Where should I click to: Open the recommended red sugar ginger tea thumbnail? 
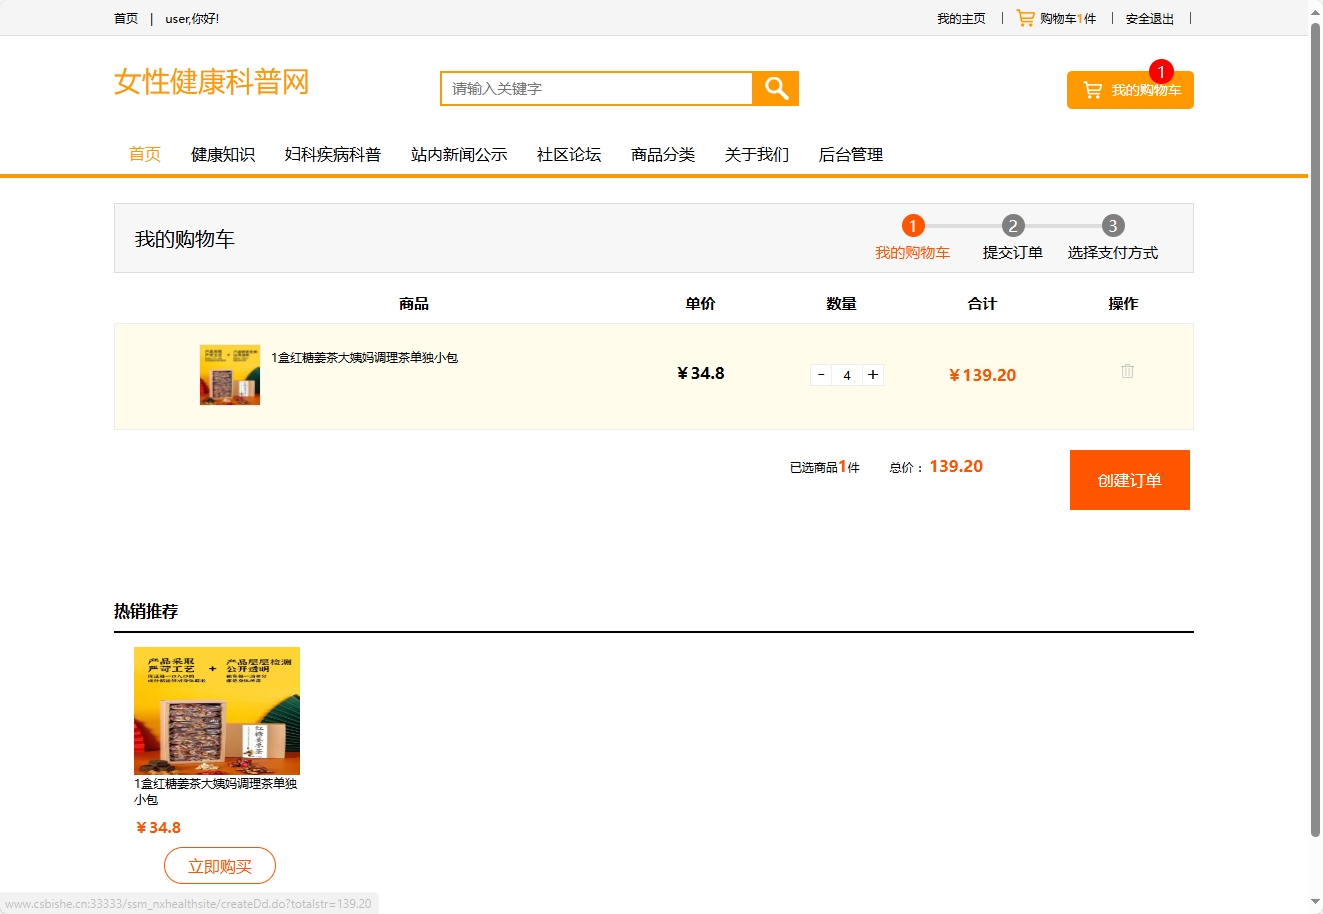pyautogui.click(x=217, y=712)
